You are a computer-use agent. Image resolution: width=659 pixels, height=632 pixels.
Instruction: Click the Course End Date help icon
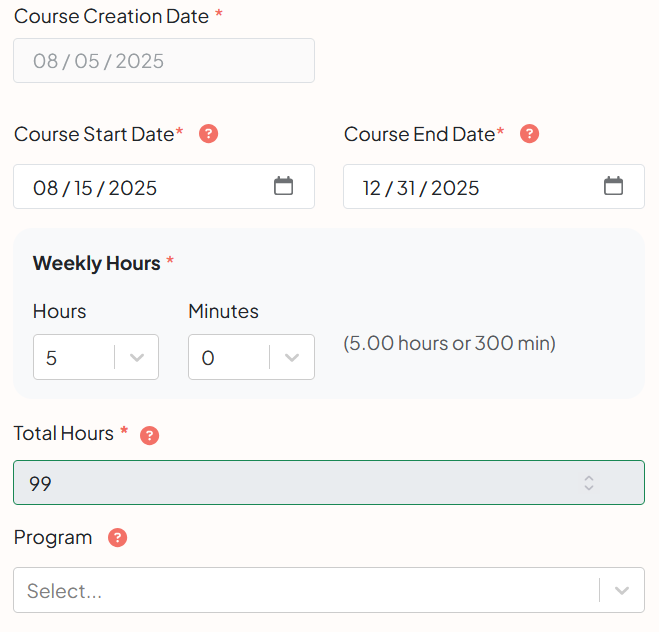(530, 134)
